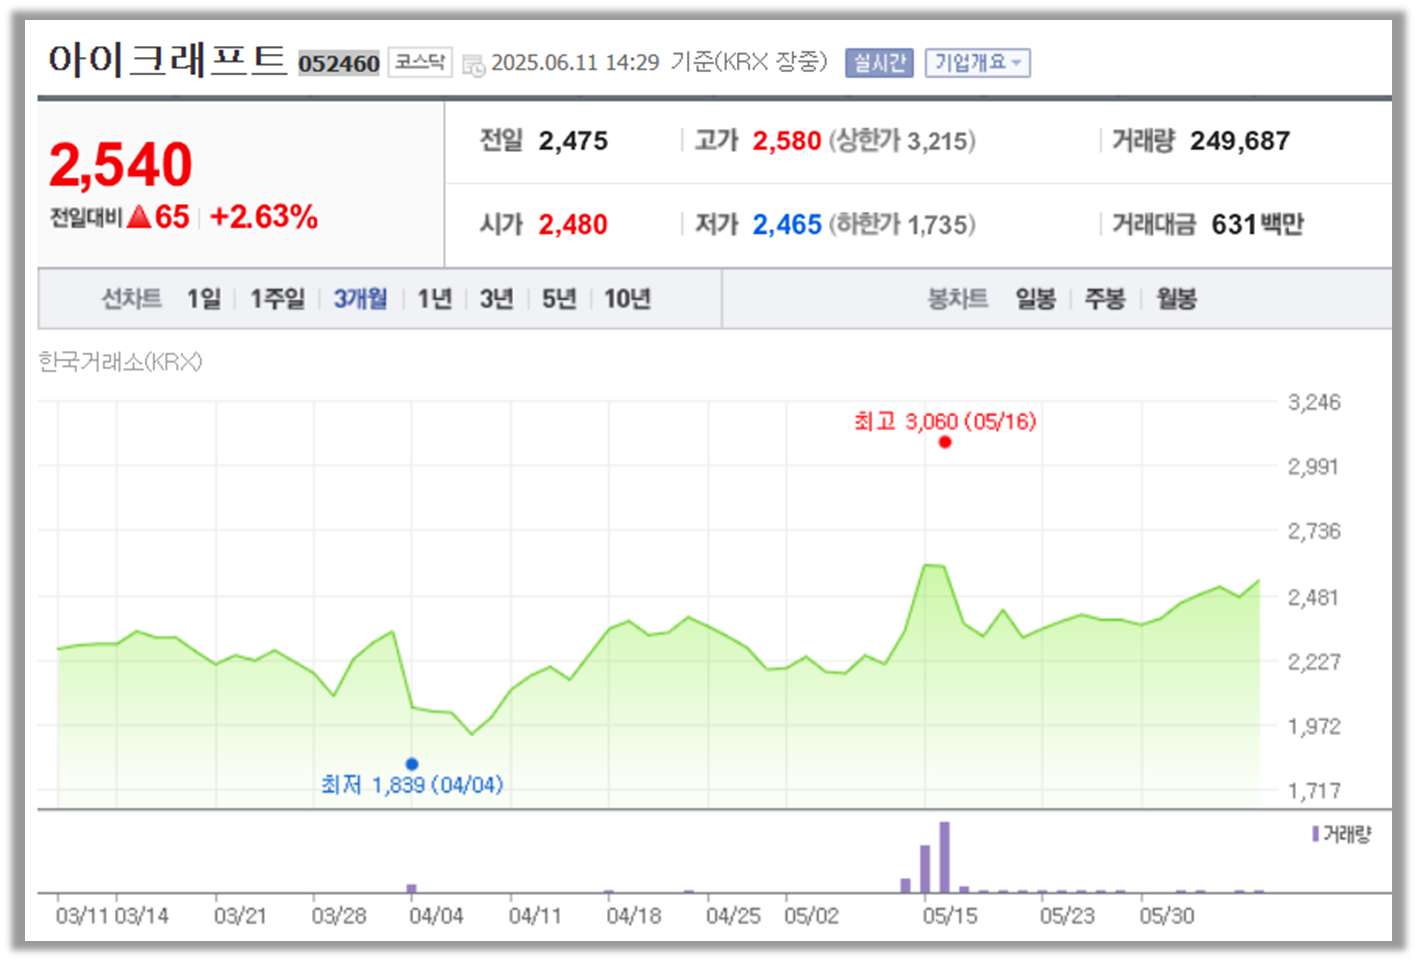This screenshot has width=1417, height=961.
Task: Select the 10년 line chart tab
Action: coord(627,298)
